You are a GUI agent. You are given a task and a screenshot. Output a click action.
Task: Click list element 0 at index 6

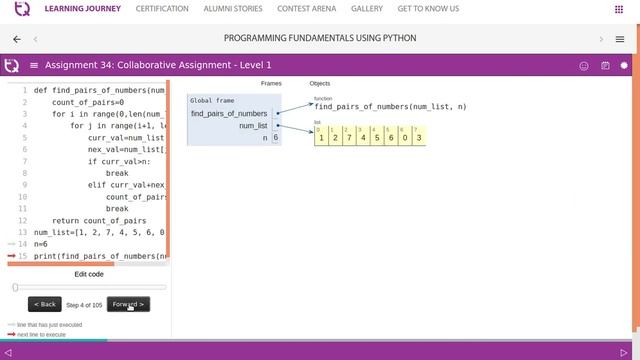(405, 136)
